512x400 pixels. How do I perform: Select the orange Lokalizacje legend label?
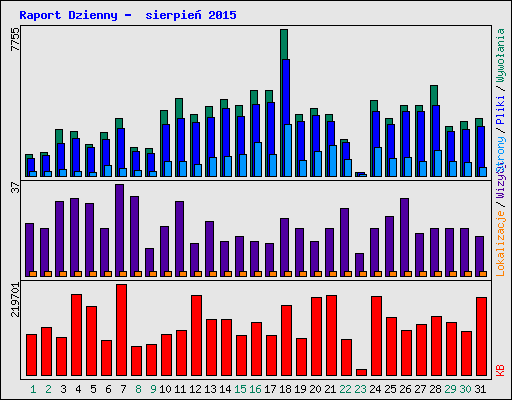pyautogui.click(x=500, y=244)
